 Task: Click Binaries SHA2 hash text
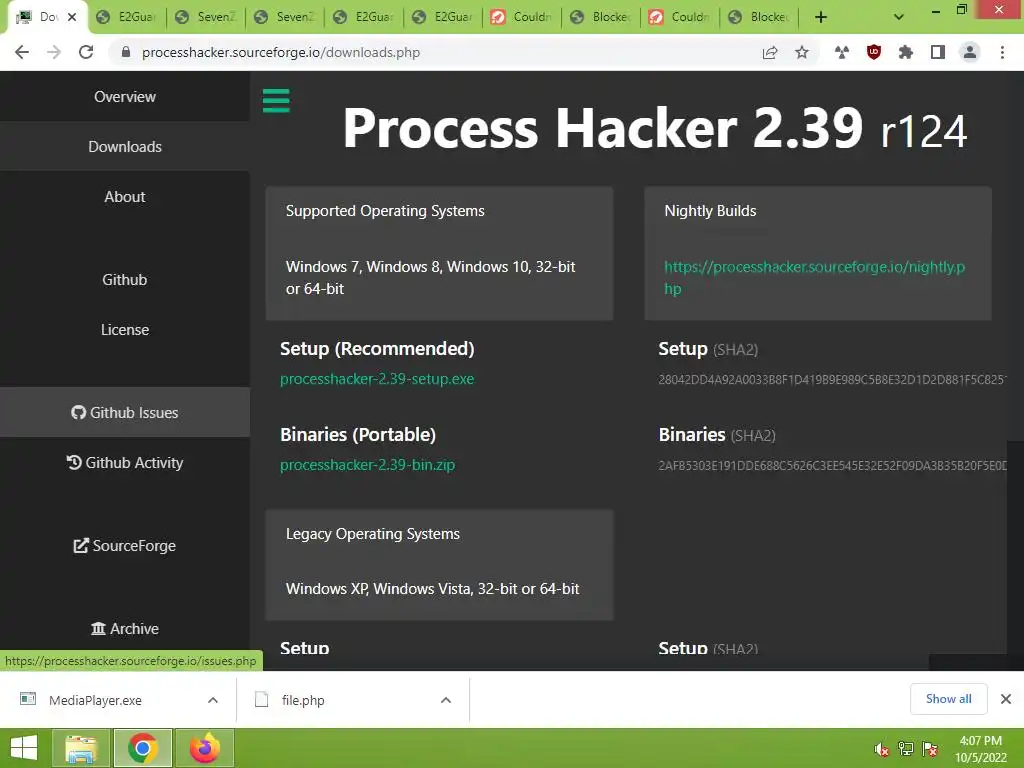pos(833,466)
